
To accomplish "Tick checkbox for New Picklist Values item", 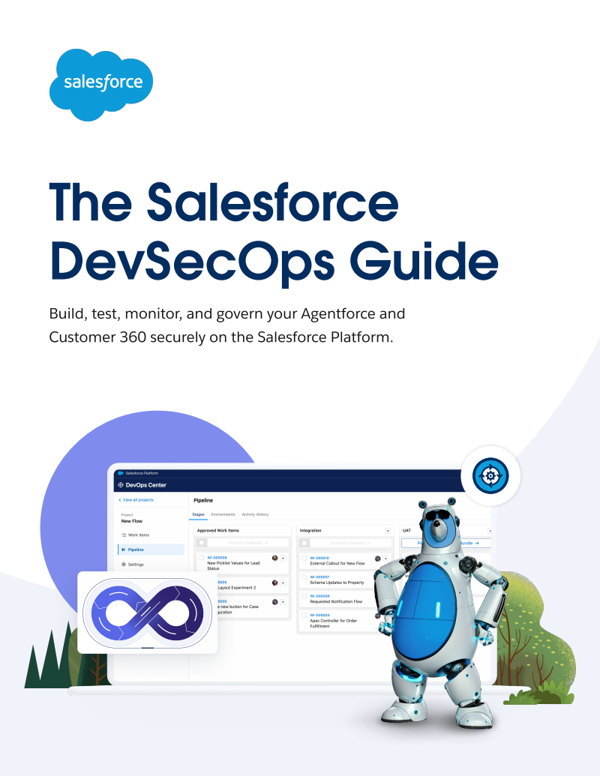I will click(x=201, y=558).
